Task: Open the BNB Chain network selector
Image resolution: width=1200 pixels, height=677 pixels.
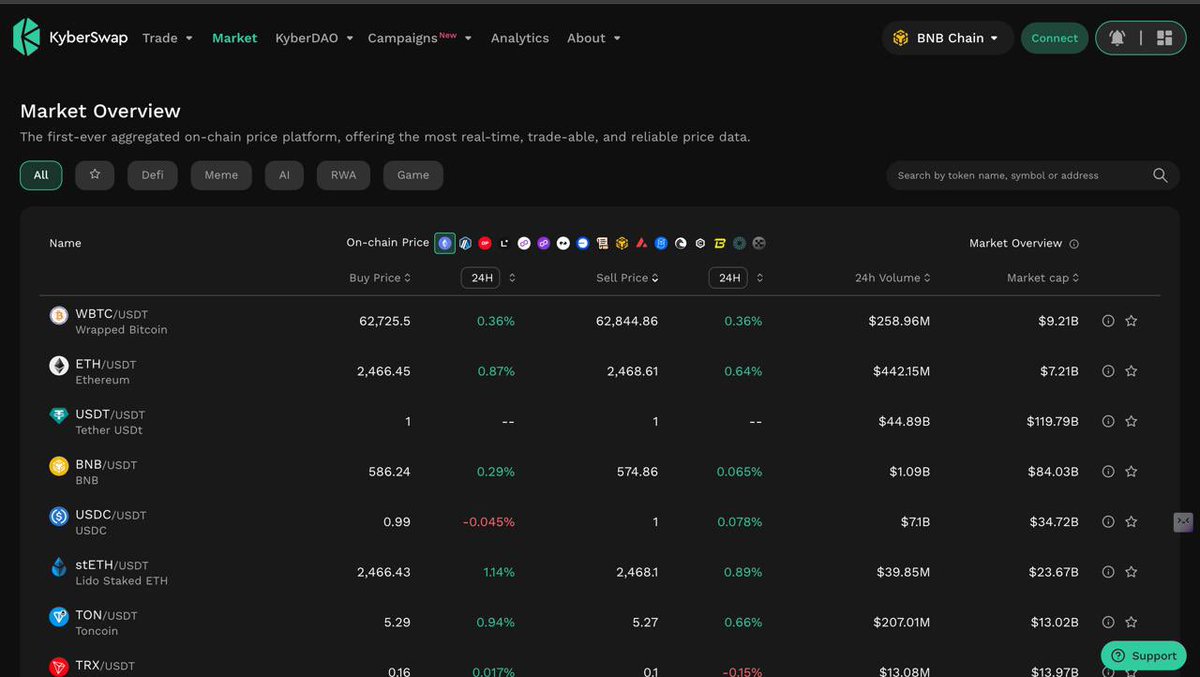Action: tap(946, 37)
